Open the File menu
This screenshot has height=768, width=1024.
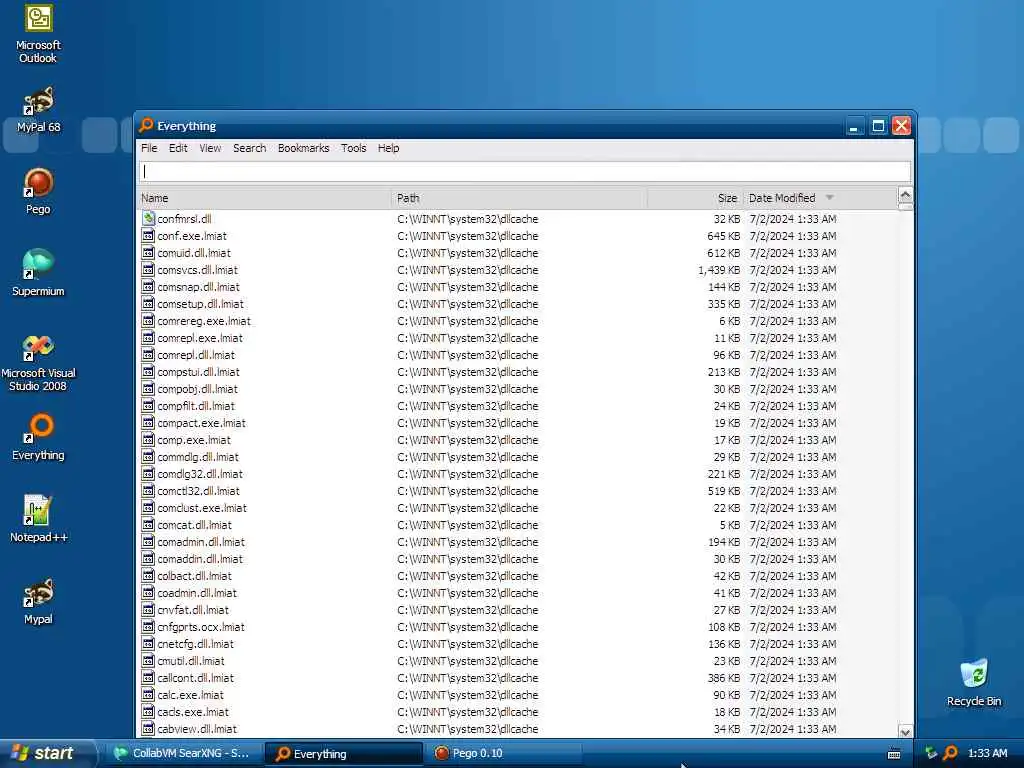pos(149,148)
